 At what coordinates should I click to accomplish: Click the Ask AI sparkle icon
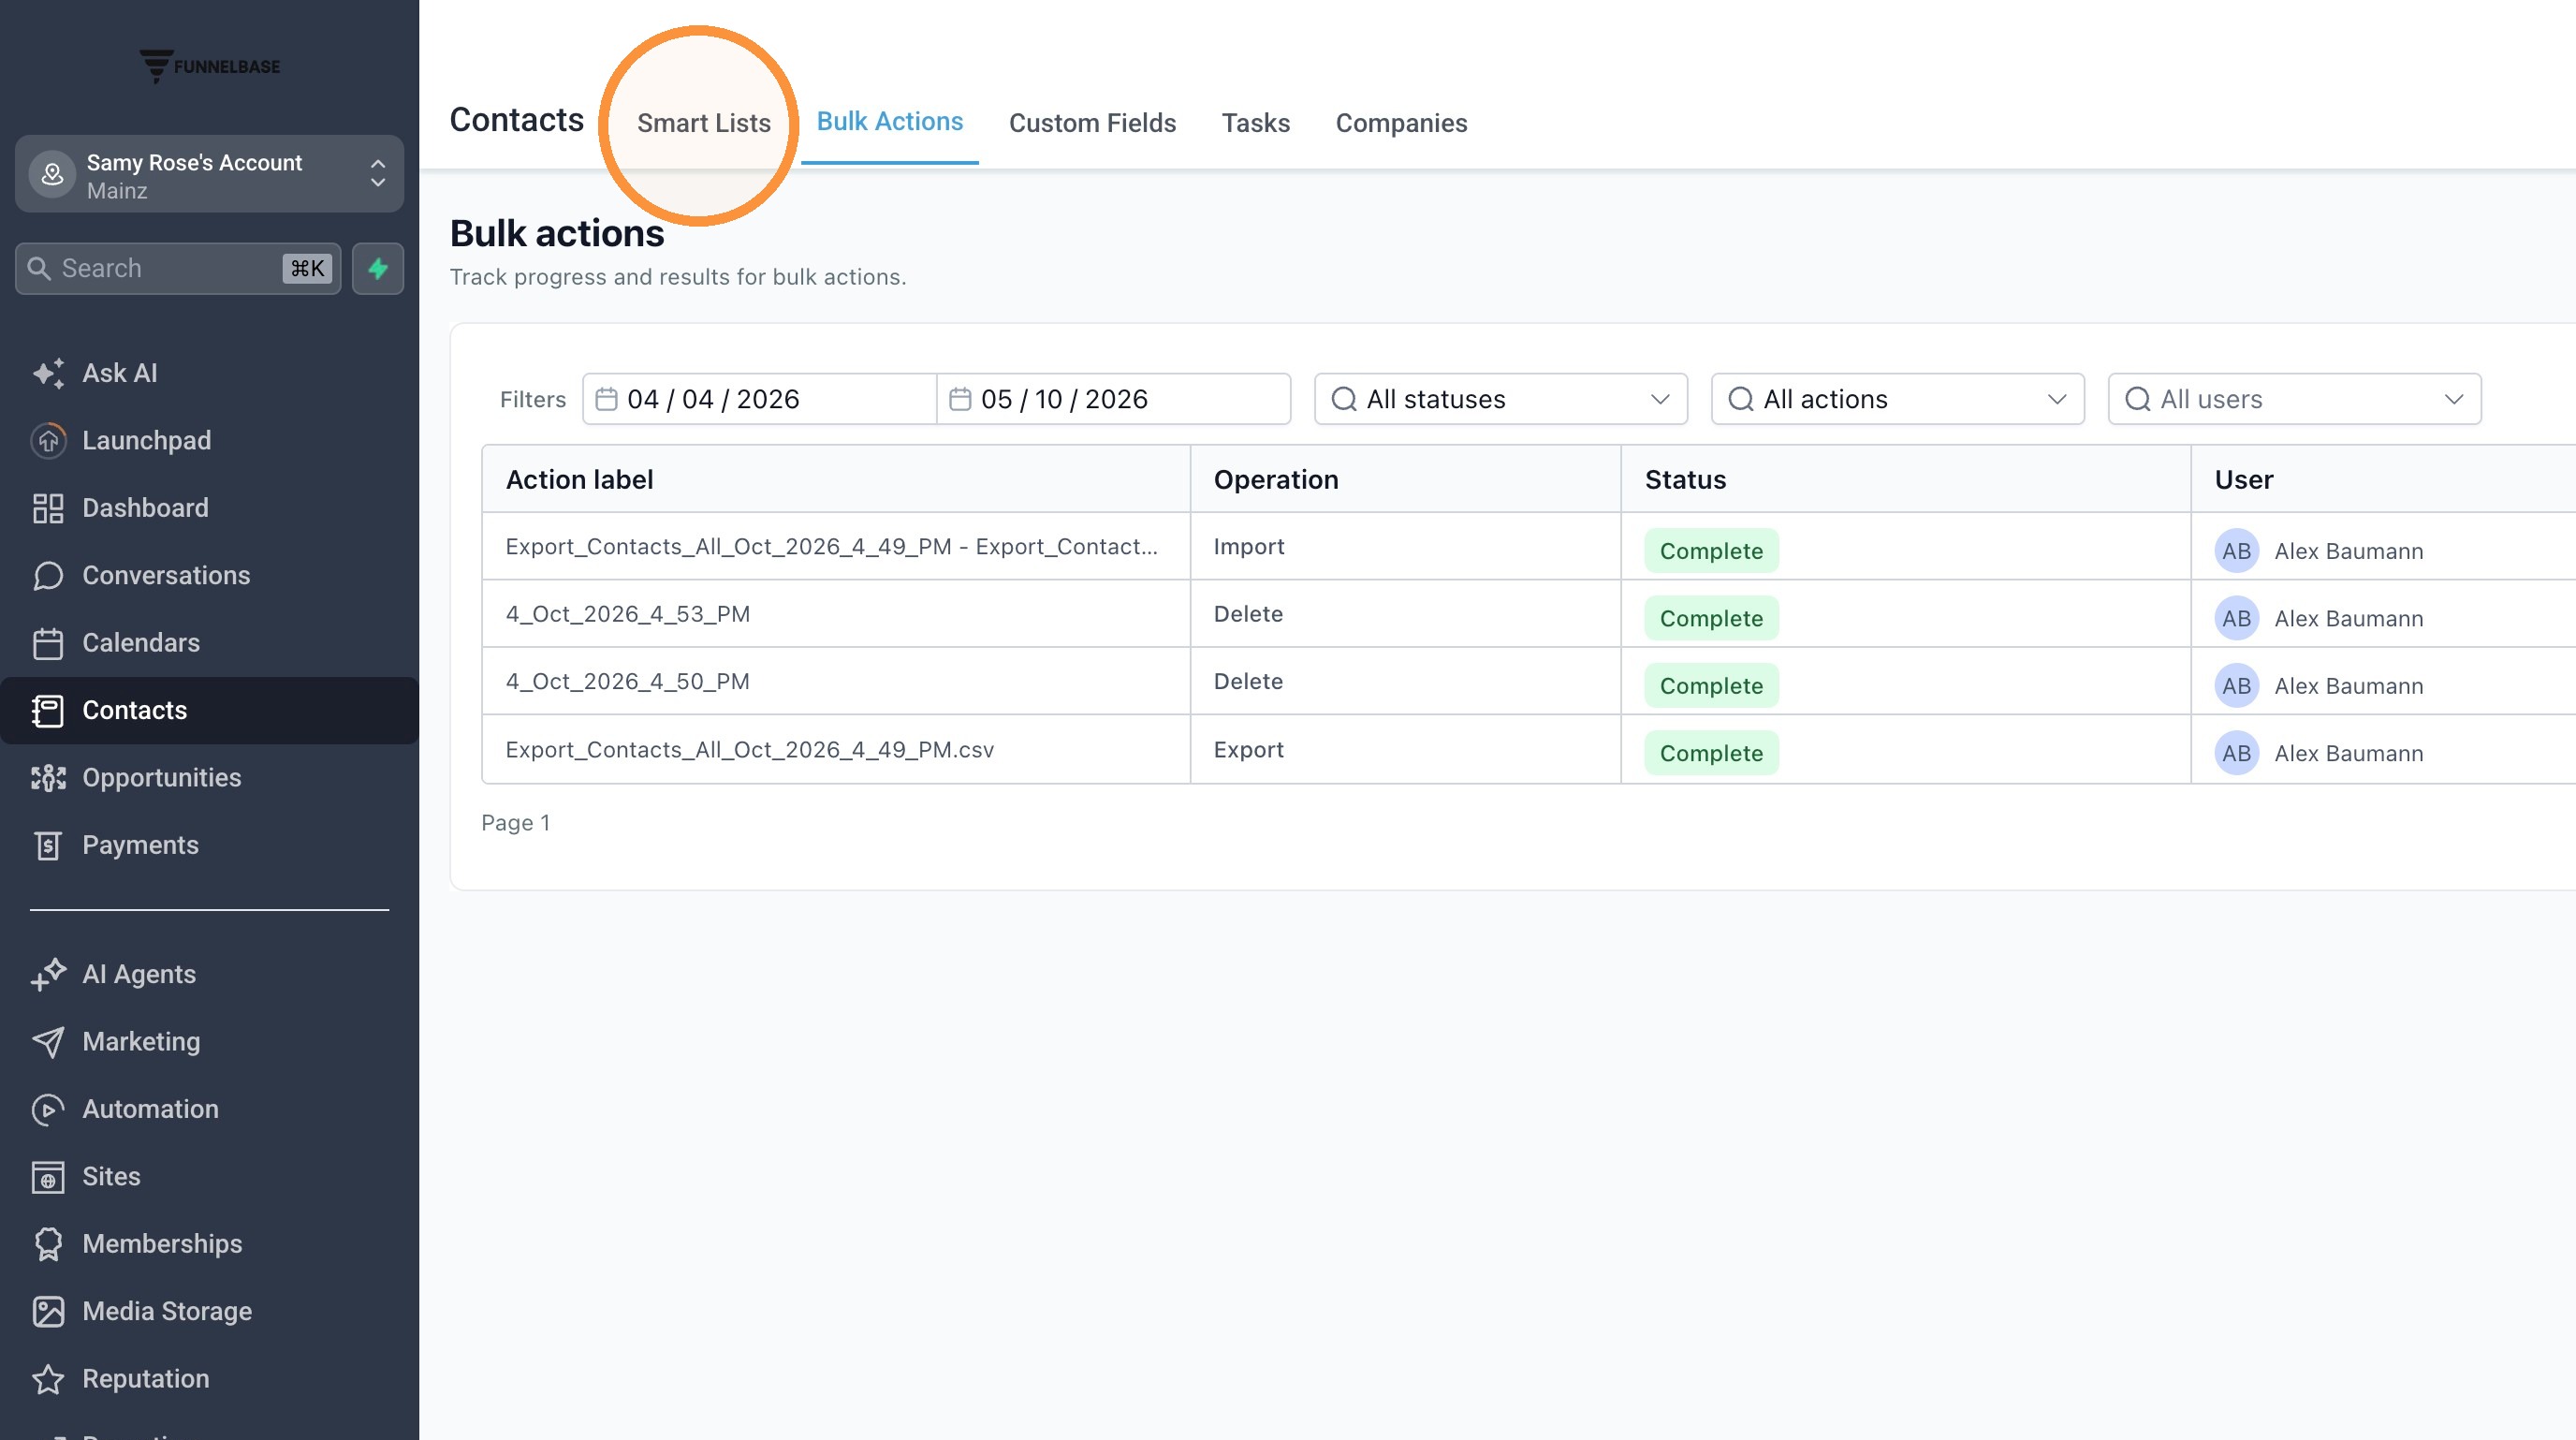(48, 373)
